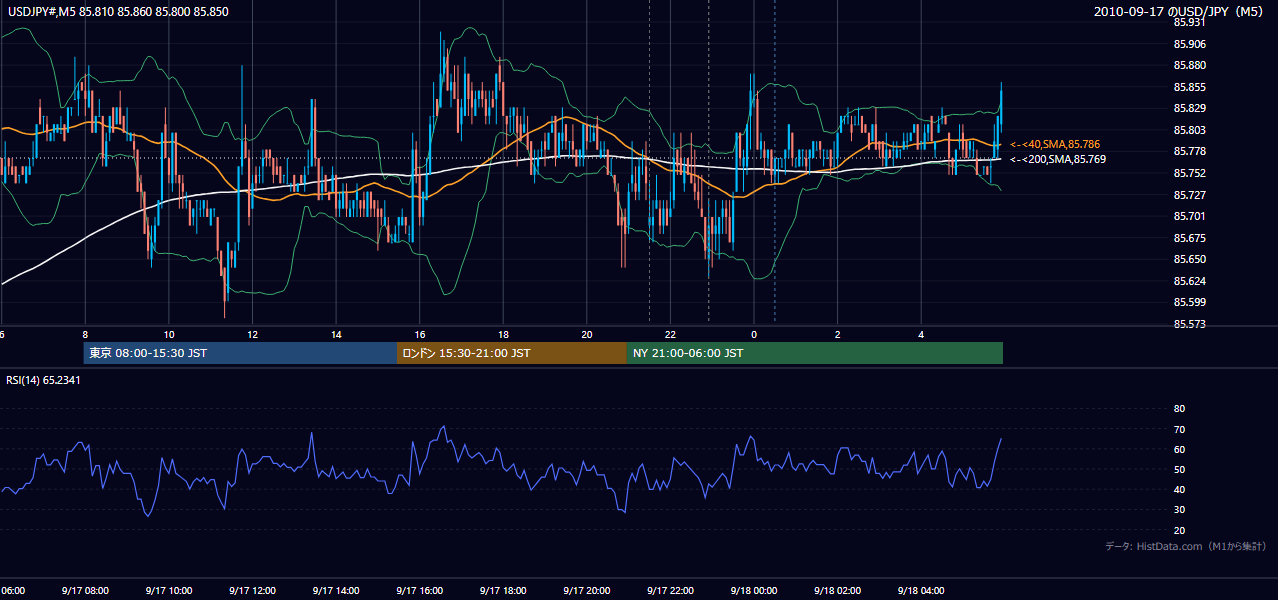Click price axis value 85.829
Screen dimensions: 1278x600
click(x=1190, y=108)
